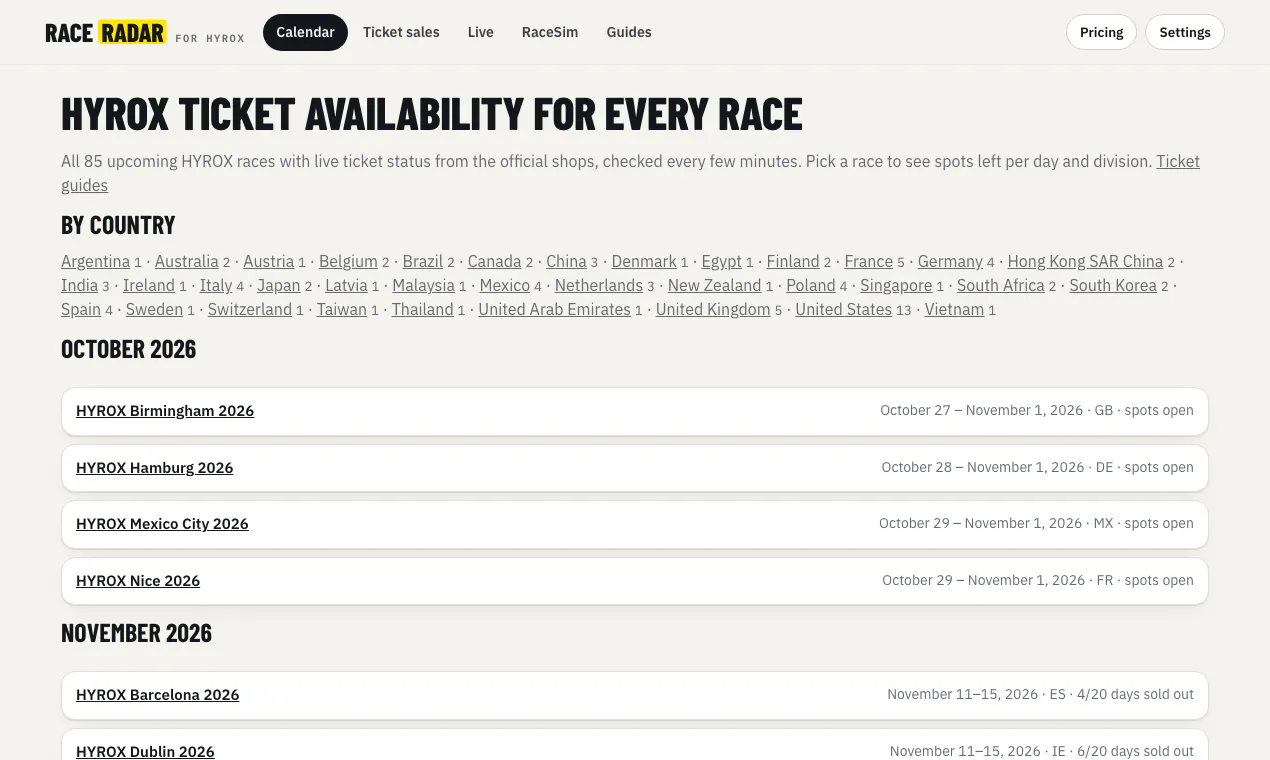Select Austria in country list
The height and width of the screenshot is (760, 1270).
click(268, 261)
